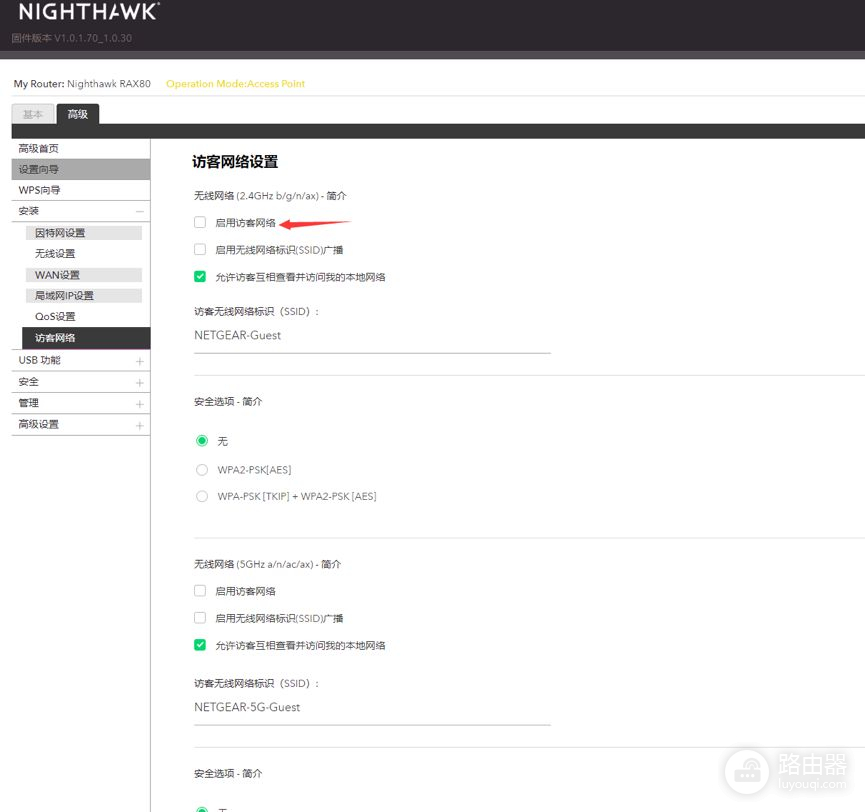Viewport: 865px width, 812px height.
Task: Expand the 管理 menu section
Action: point(139,404)
